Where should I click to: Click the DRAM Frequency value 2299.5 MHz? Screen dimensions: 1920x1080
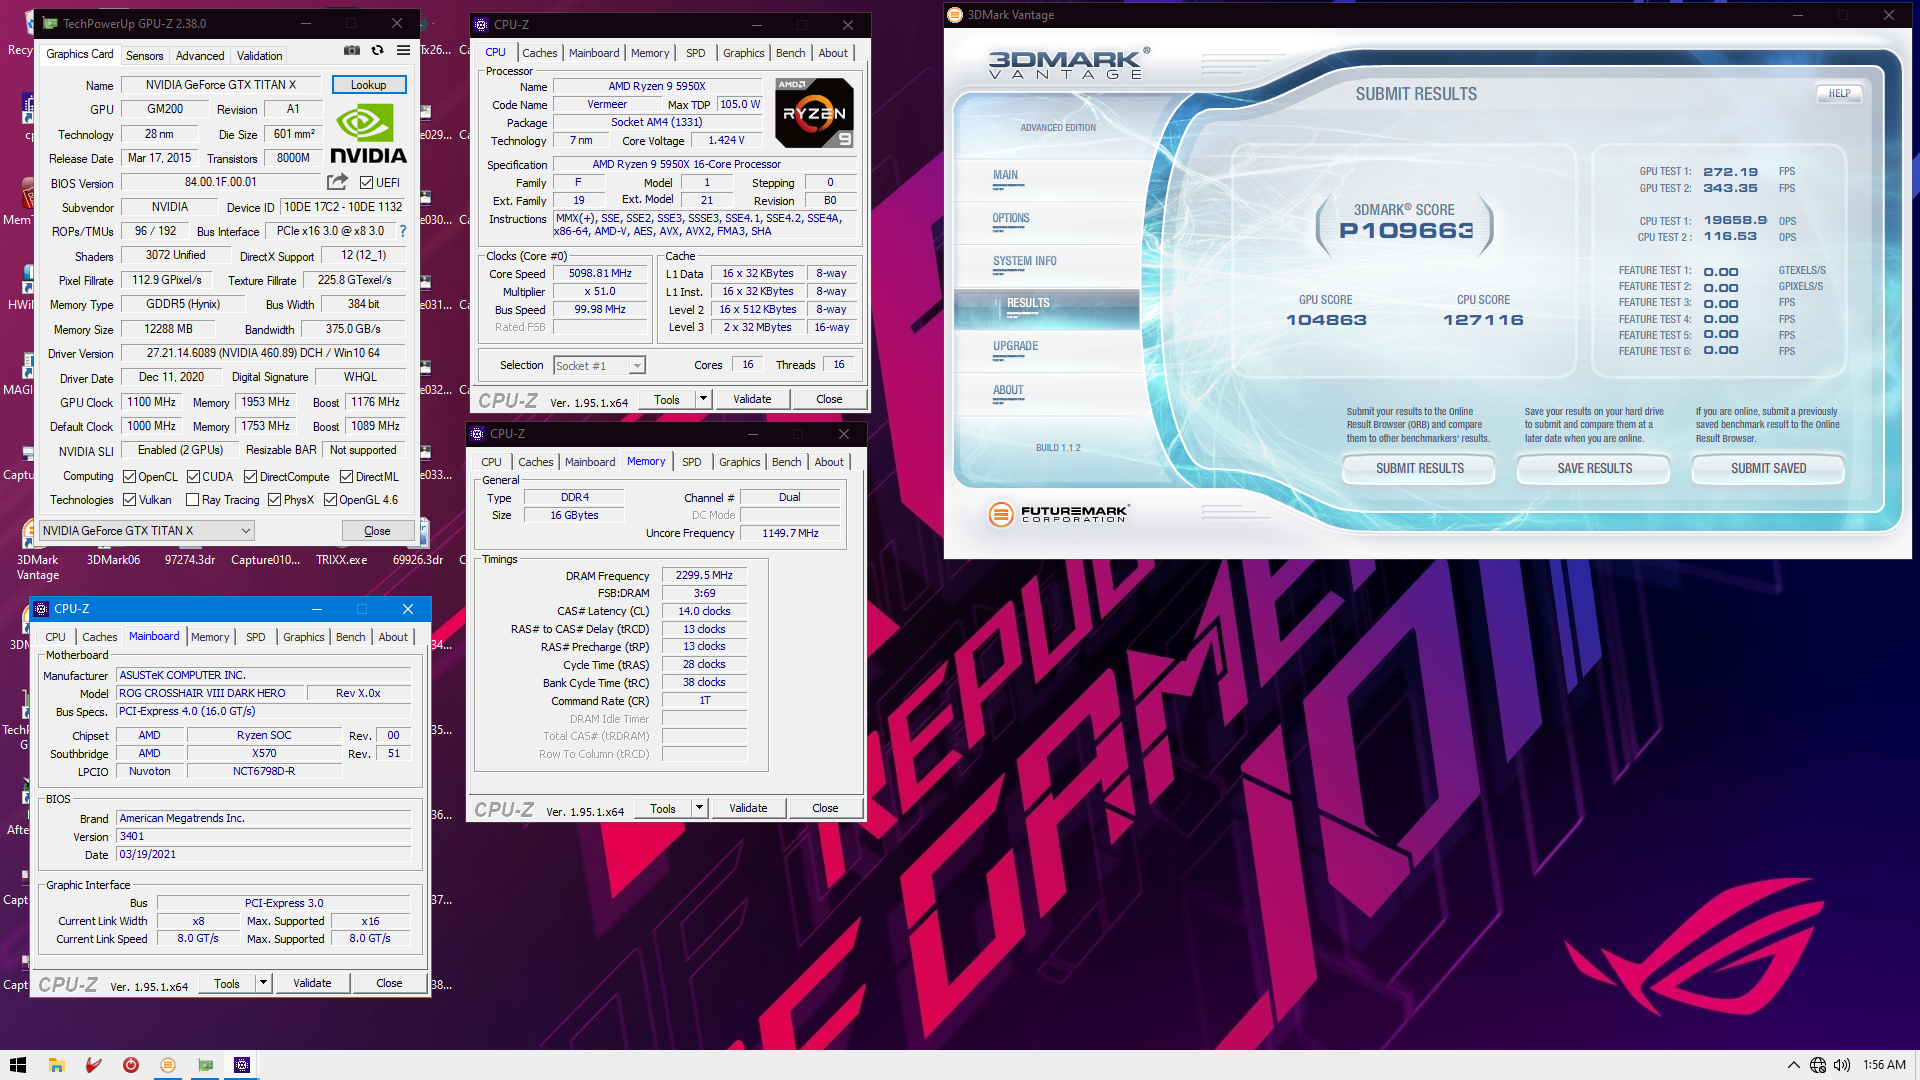coord(704,575)
